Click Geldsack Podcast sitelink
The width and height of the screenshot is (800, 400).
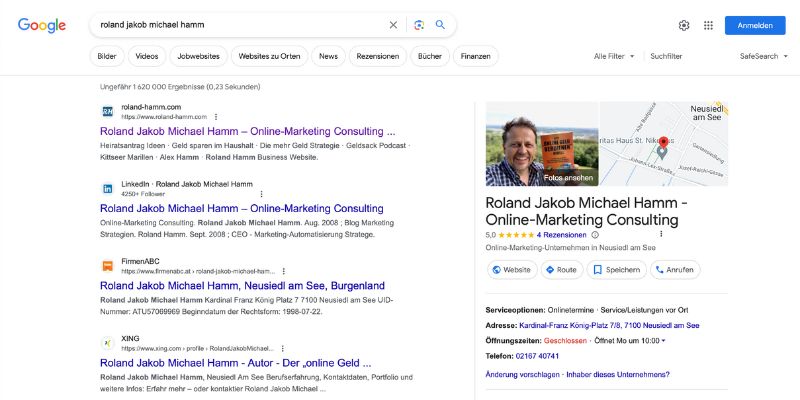pyautogui.click(x=376, y=145)
